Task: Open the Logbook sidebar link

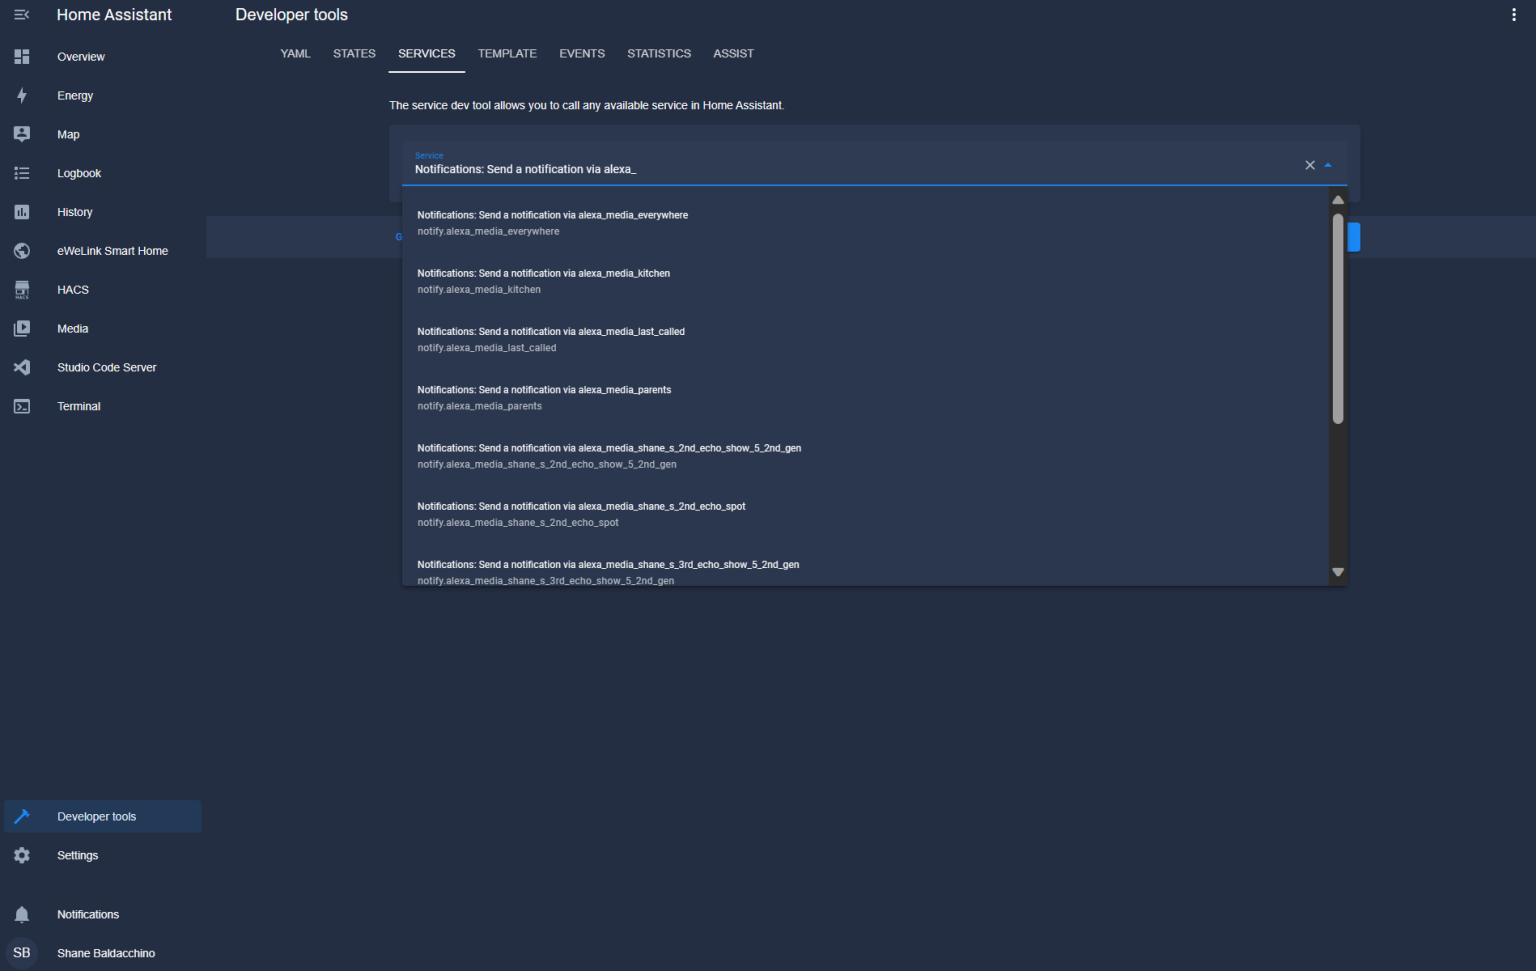Action: (79, 173)
